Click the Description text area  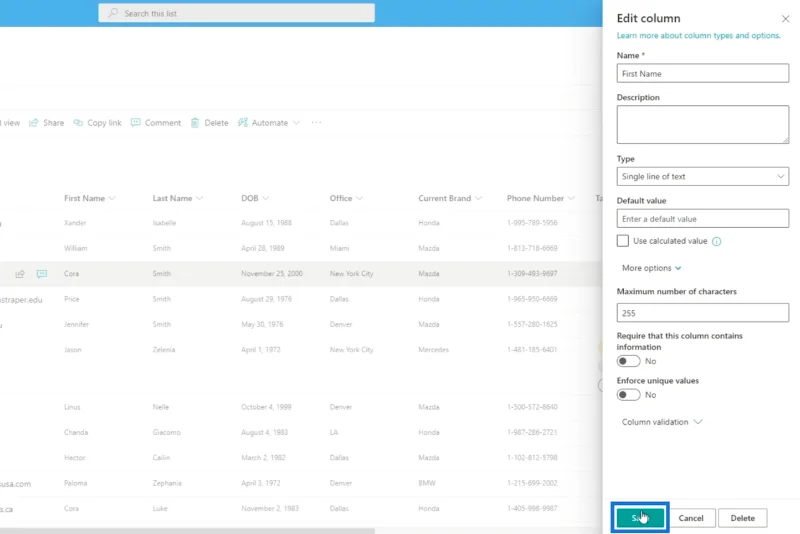point(703,124)
